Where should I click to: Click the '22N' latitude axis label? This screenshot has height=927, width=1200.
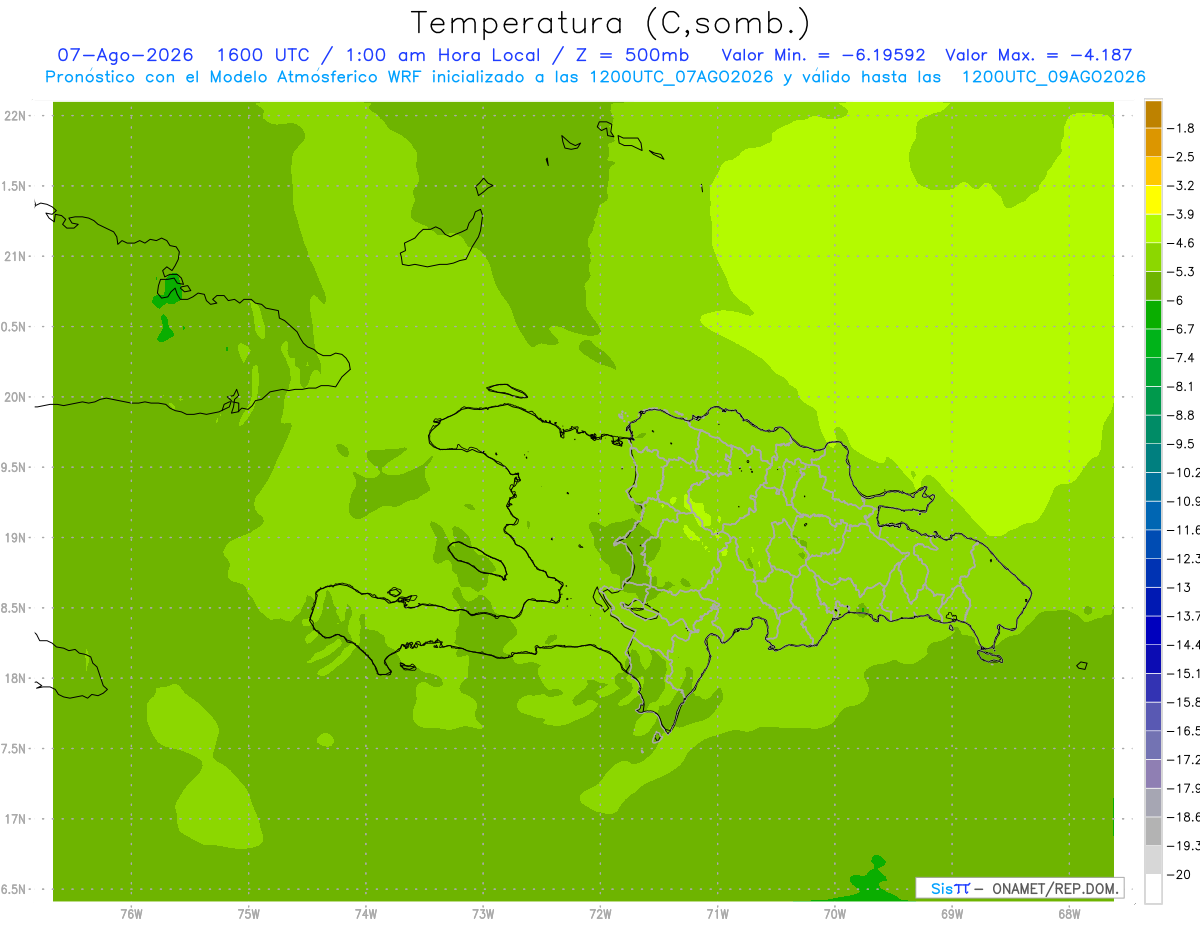15,116
